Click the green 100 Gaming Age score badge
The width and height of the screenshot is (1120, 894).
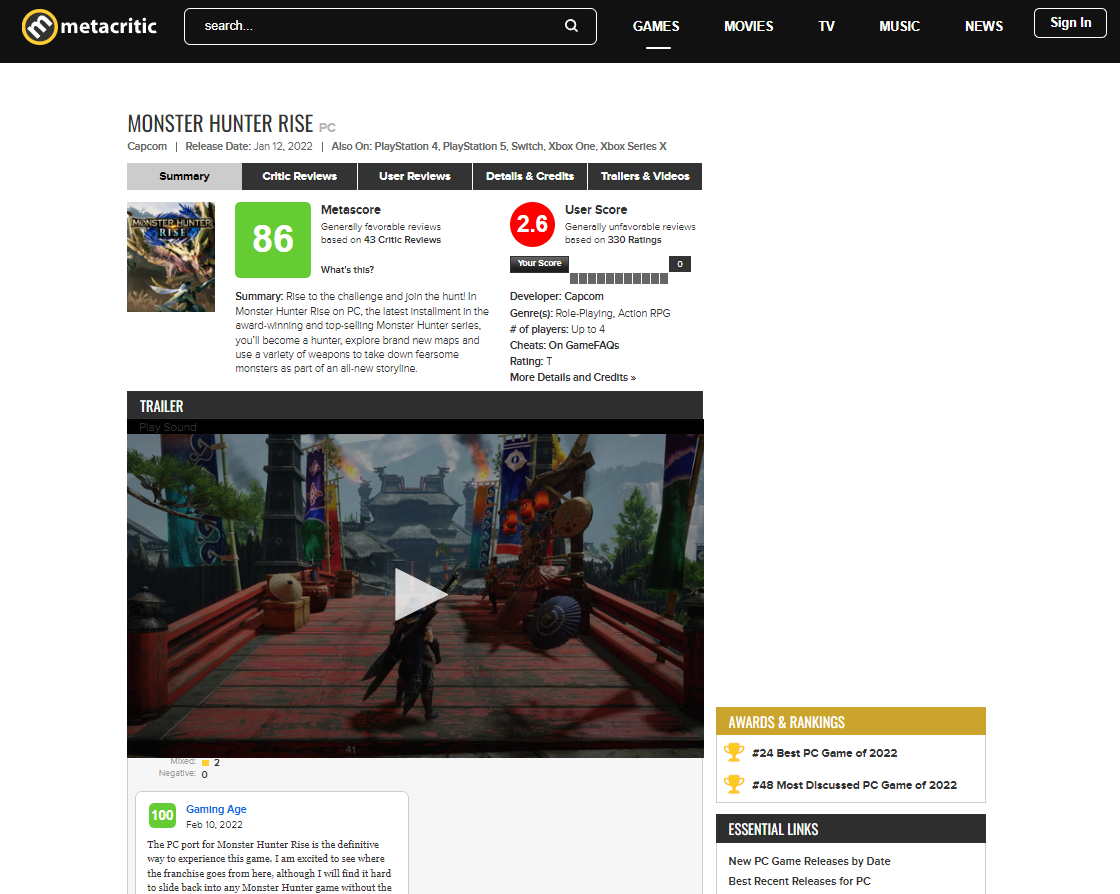[x=162, y=815]
